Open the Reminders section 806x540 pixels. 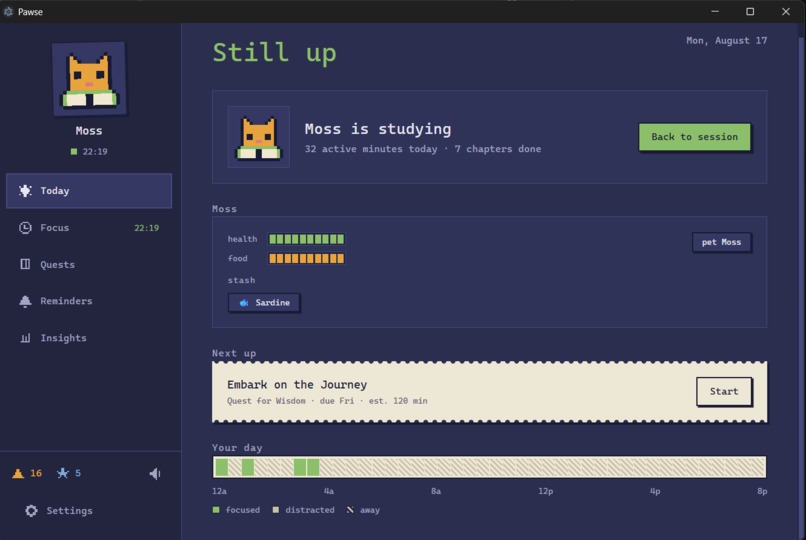click(x=88, y=301)
